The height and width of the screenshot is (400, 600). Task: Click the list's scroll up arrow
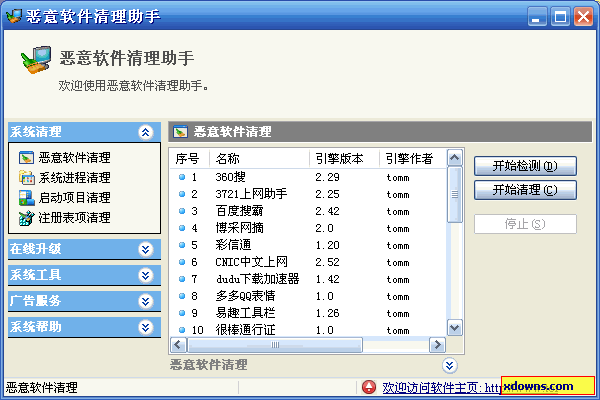(x=455, y=158)
